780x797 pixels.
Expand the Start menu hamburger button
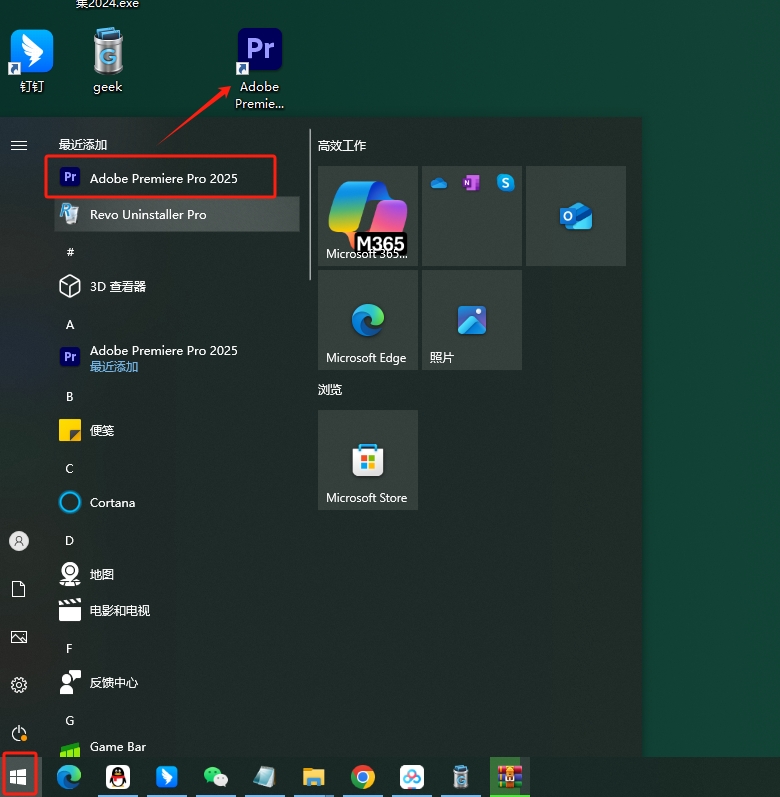19,145
